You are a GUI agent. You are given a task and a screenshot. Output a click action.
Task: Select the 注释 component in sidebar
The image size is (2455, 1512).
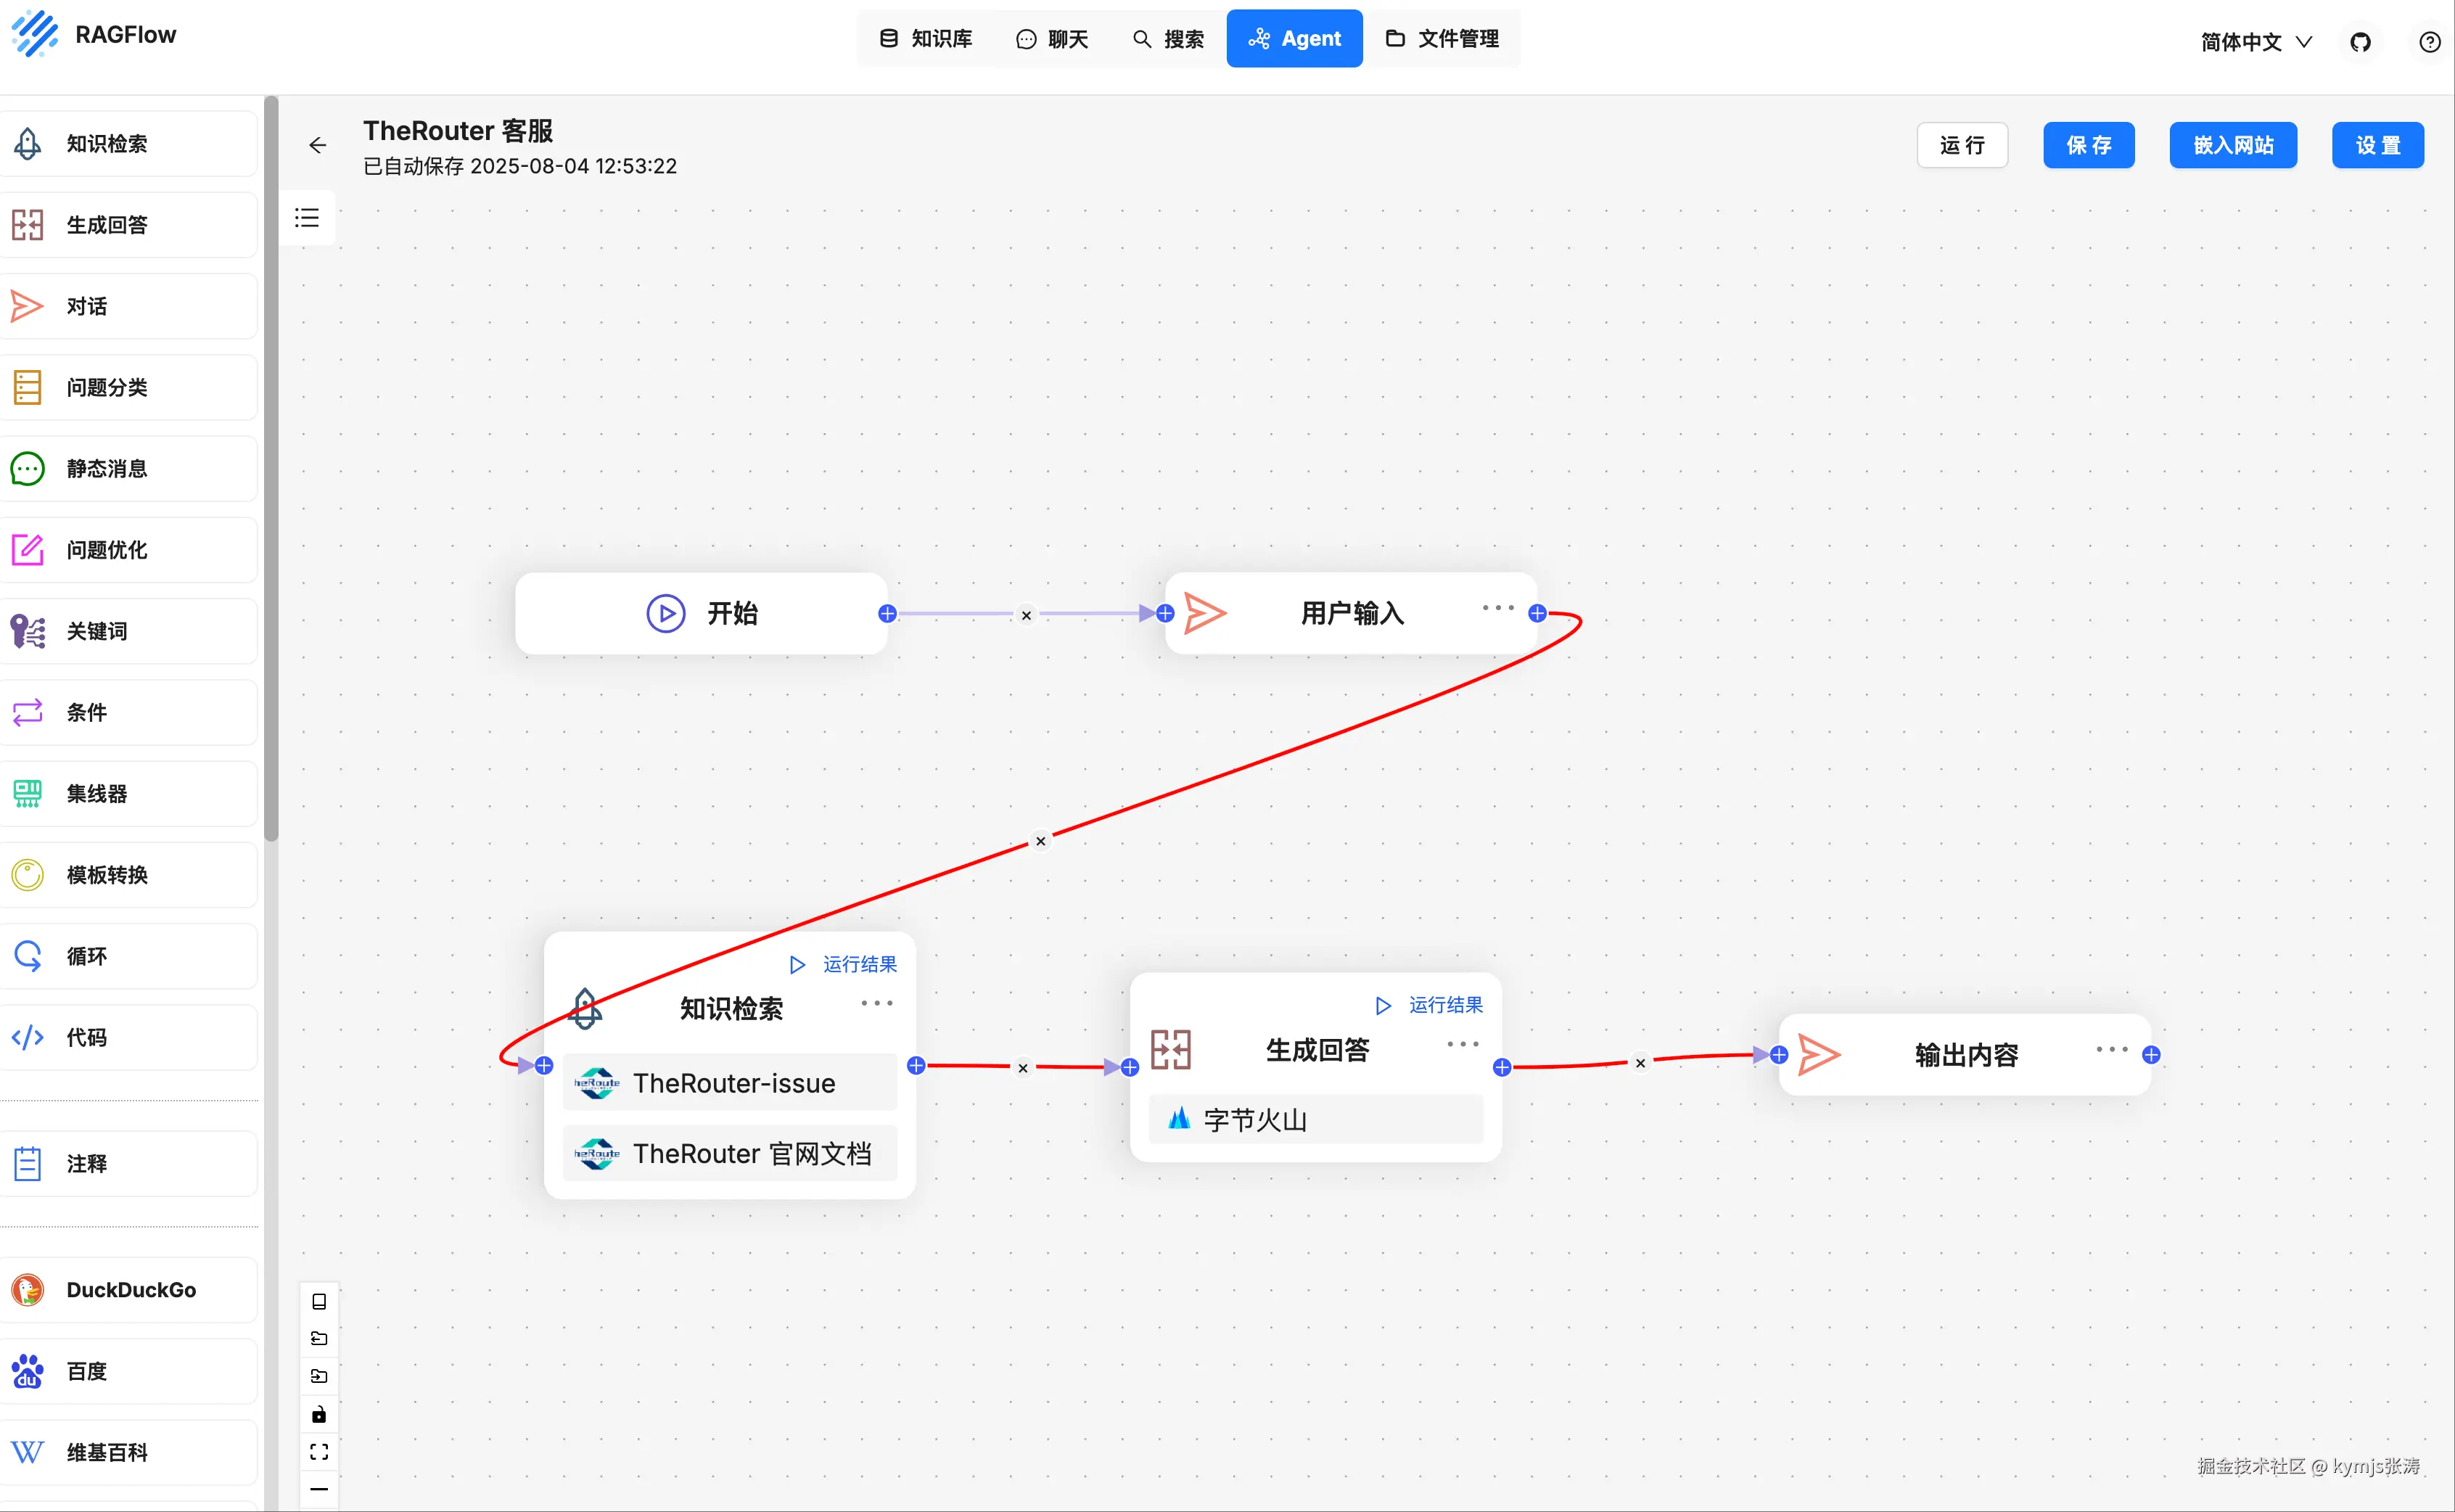click(129, 1164)
